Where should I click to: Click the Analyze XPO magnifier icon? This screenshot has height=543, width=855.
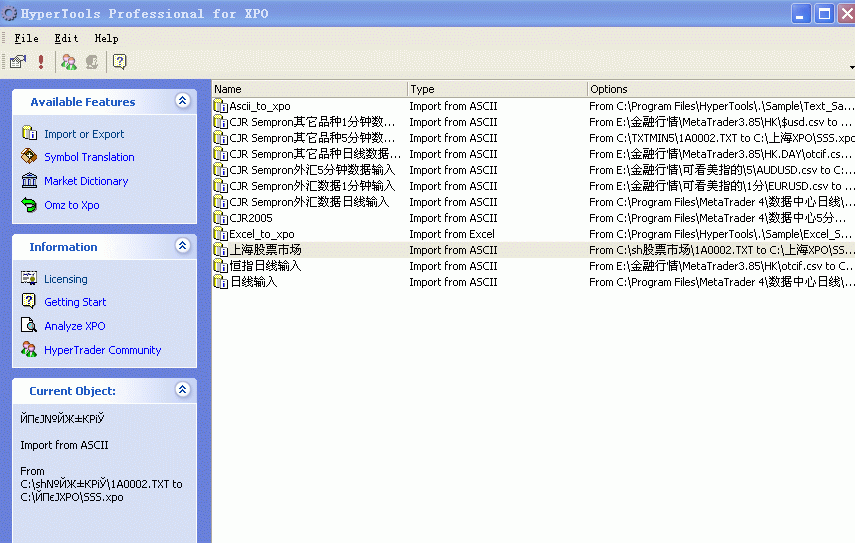click(x=29, y=325)
